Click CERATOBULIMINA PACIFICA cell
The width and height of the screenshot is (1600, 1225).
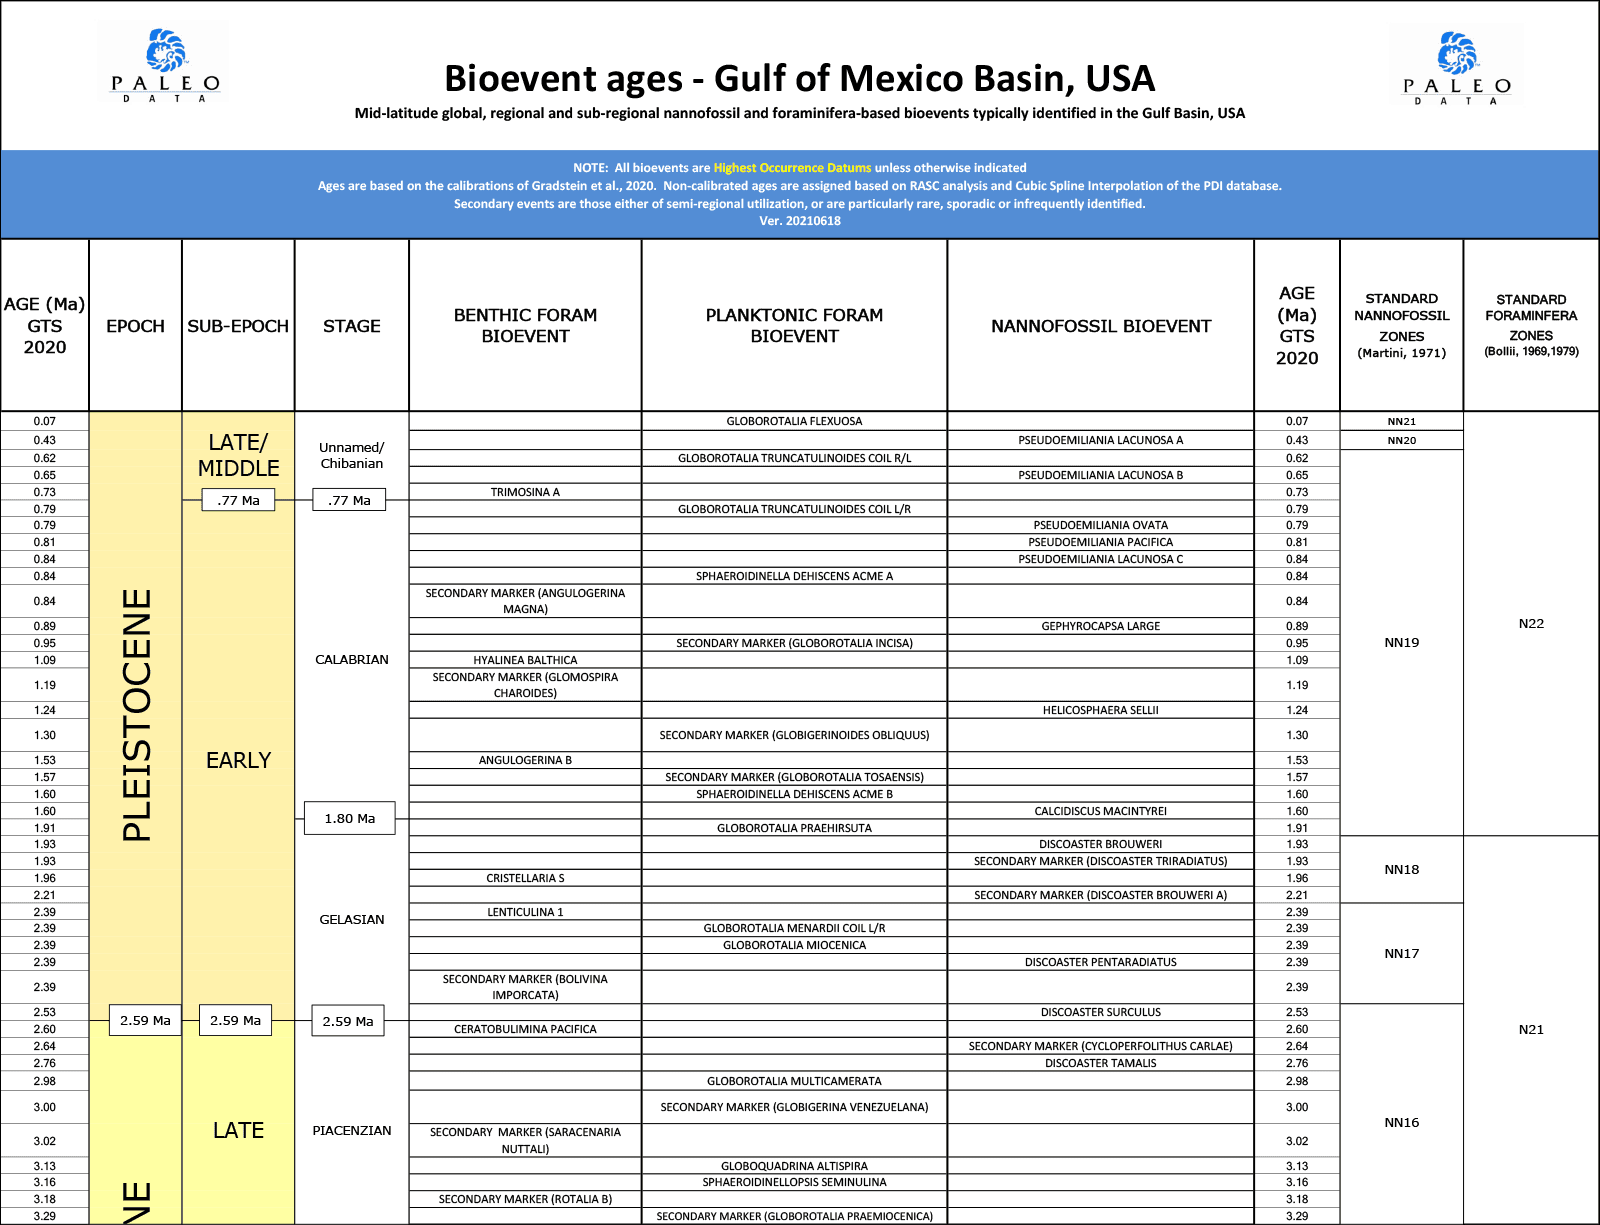[x=525, y=1029]
